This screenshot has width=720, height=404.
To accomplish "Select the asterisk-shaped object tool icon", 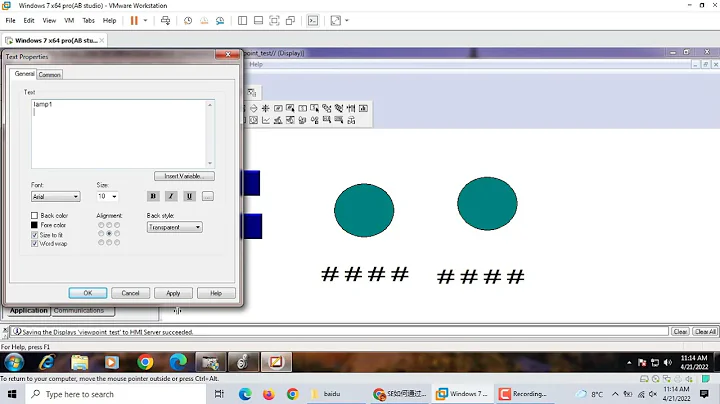I will click(x=265, y=108).
